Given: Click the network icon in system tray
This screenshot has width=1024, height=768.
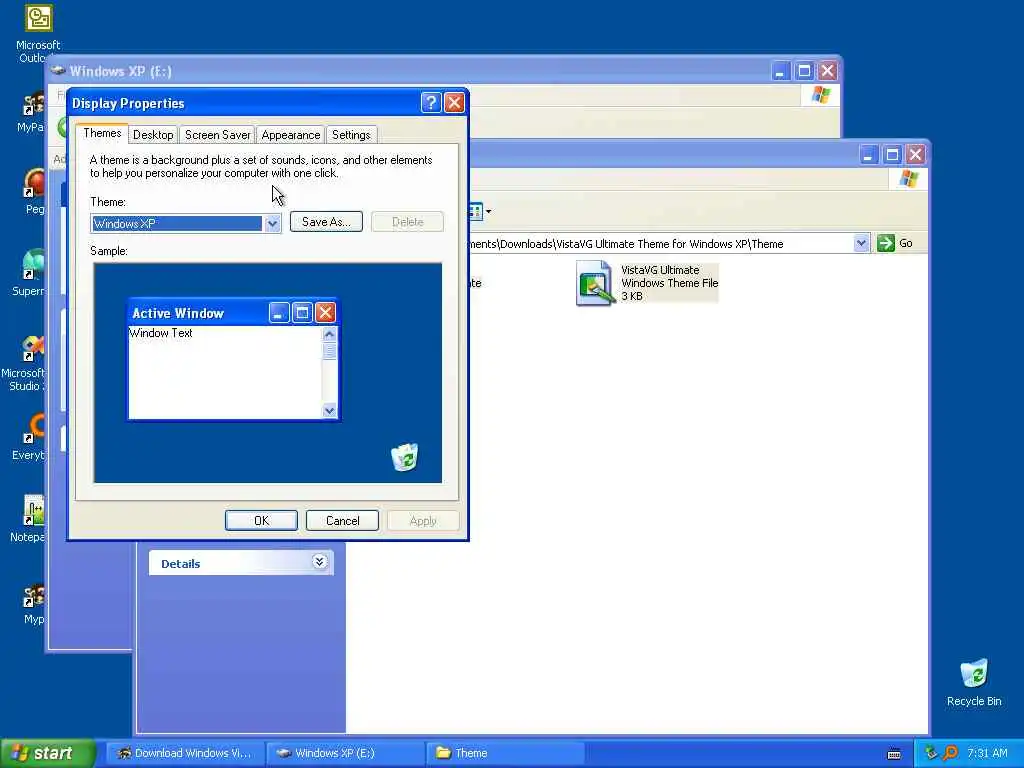Looking at the screenshot, I should pyautogui.click(x=930, y=753).
